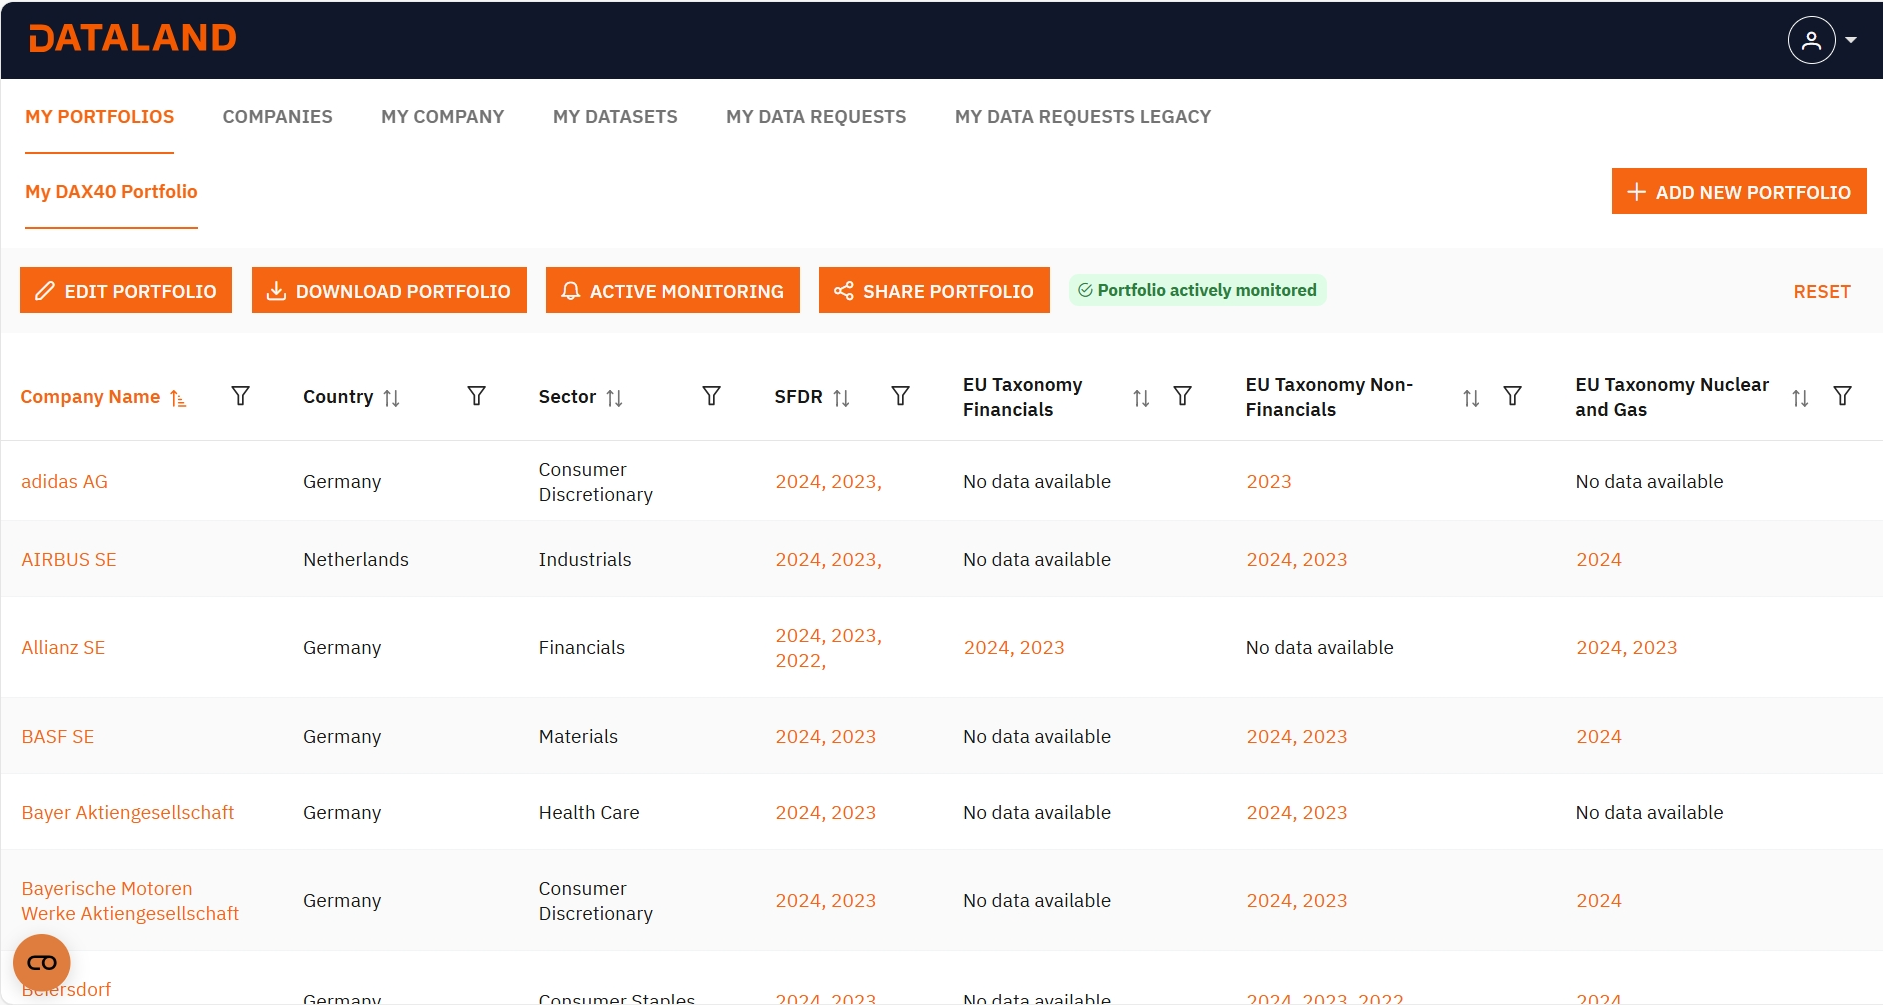Open AIRBUS SE company link
1883x1005 pixels.
coord(69,559)
